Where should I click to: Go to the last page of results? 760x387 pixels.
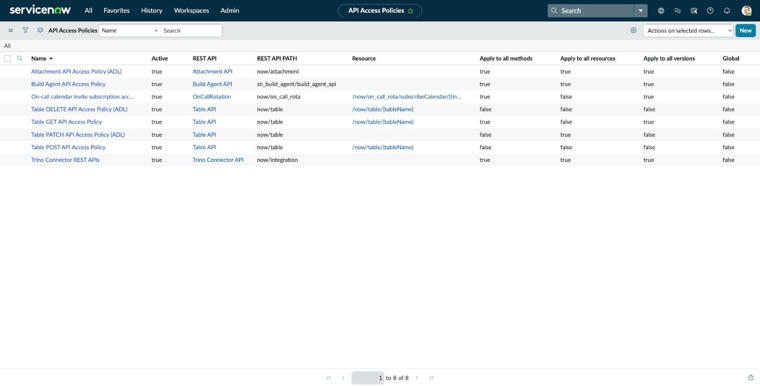click(431, 378)
